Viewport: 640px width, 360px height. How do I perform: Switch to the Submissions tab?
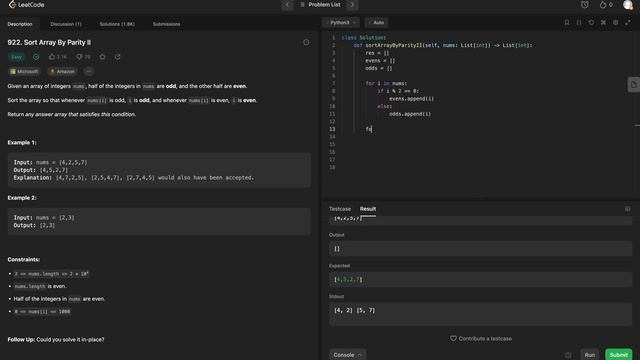click(x=166, y=24)
